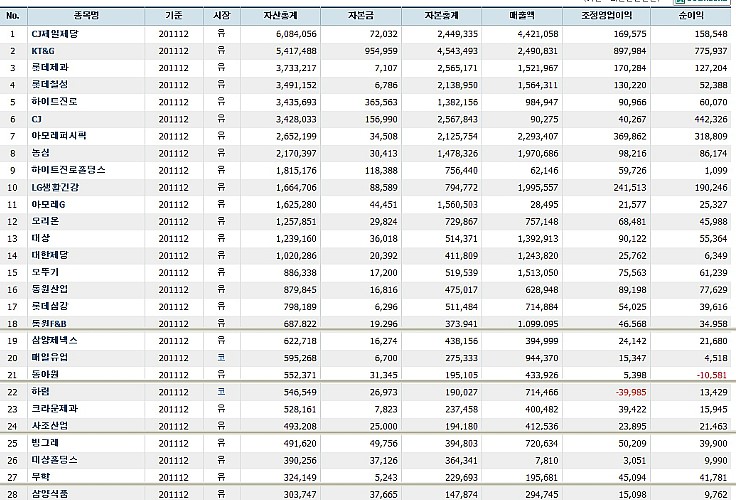Select the 코 market cell for 하림

pos(222,392)
